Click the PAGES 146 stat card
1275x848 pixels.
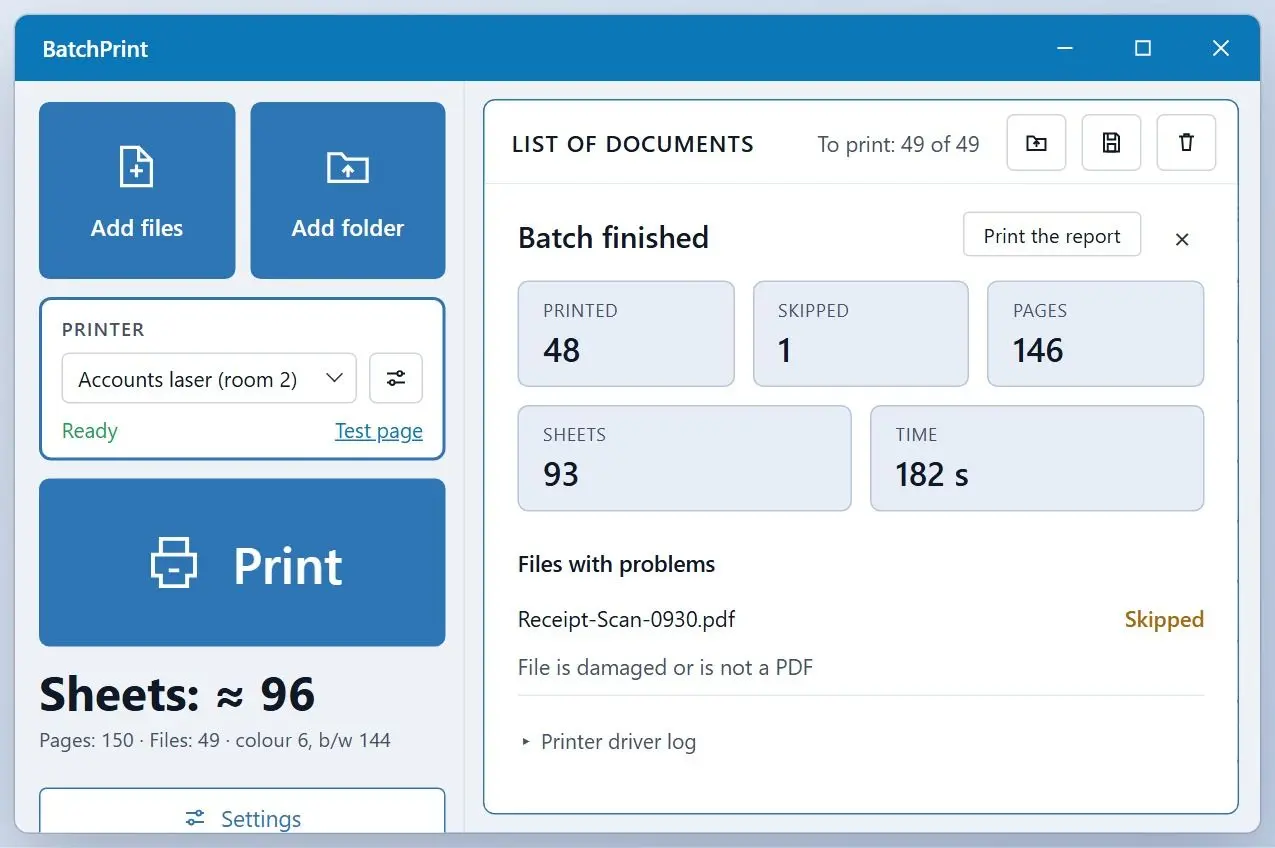pos(1096,333)
